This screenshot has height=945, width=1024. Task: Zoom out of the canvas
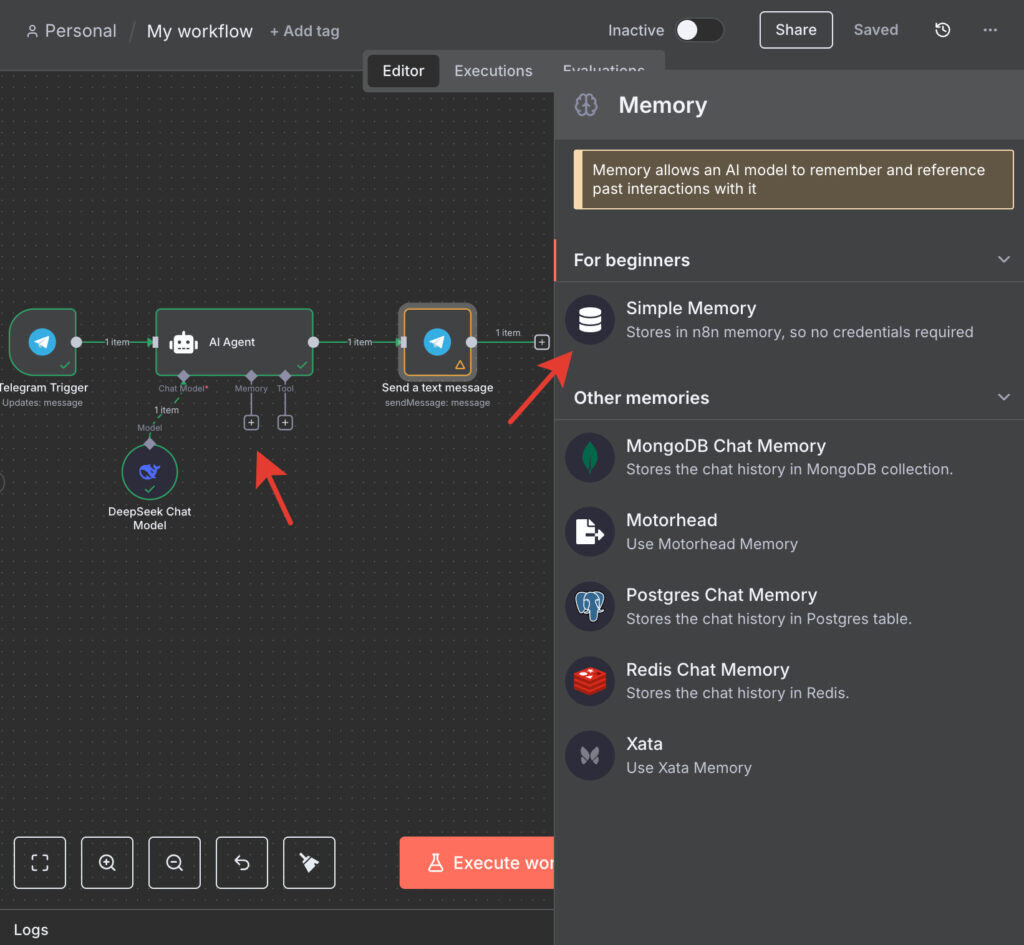[x=174, y=863]
